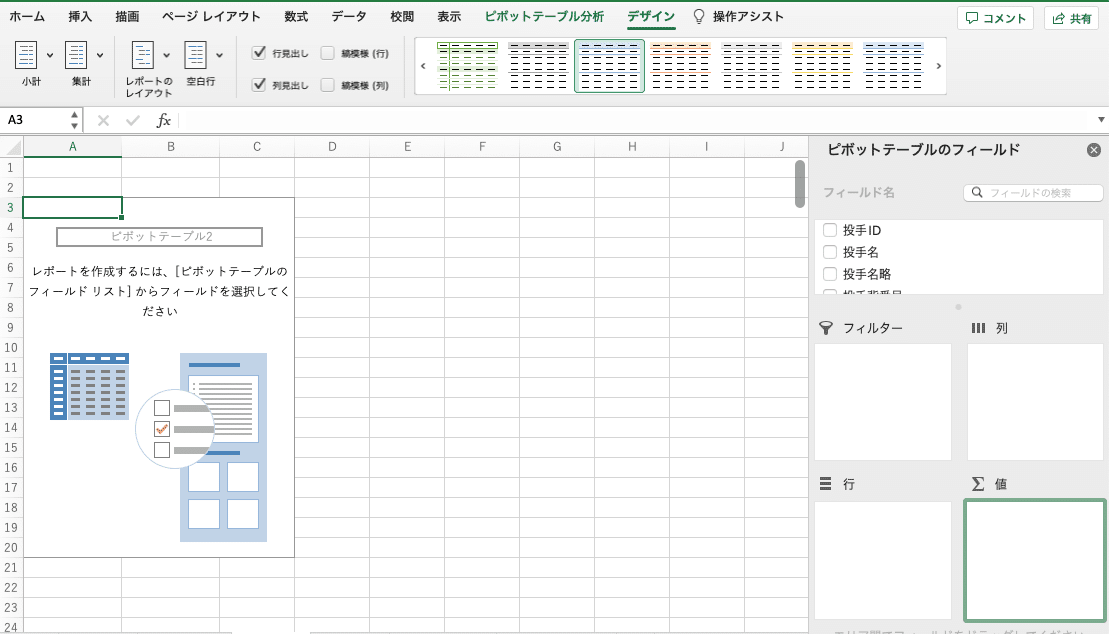This screenshot has width=1109, height=634.
Task: Expand the レポートのレイアウト dropdown arrow
Action: coord(166,55)
